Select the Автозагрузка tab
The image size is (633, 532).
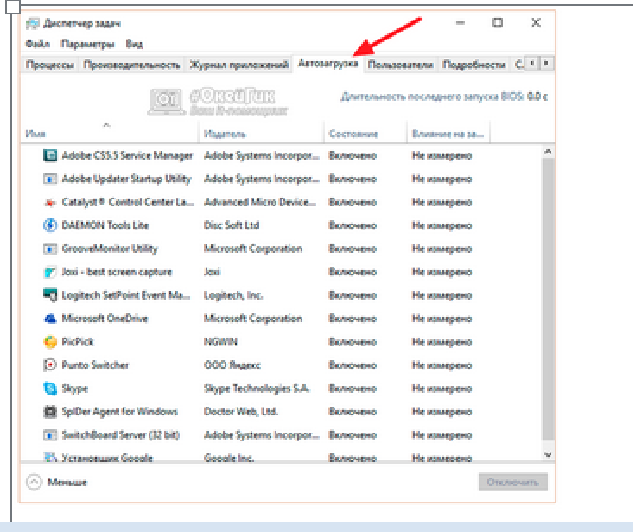click(328, 63)
